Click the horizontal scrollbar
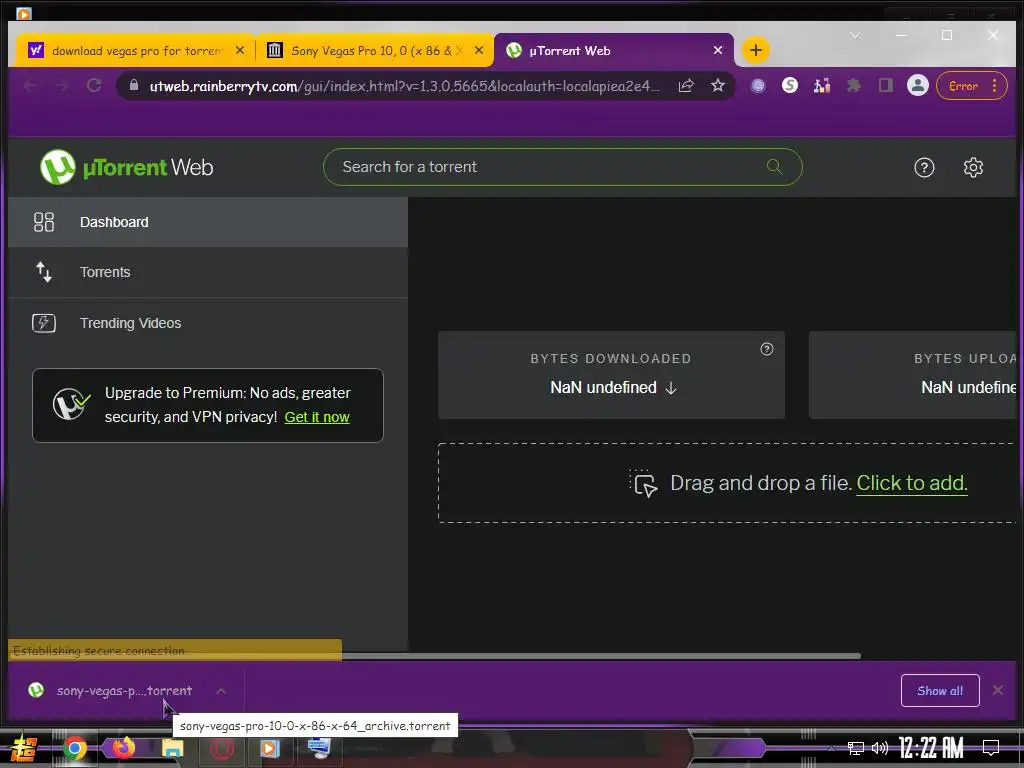Viewport: 1024px width, 768px height. coord(601,655)
